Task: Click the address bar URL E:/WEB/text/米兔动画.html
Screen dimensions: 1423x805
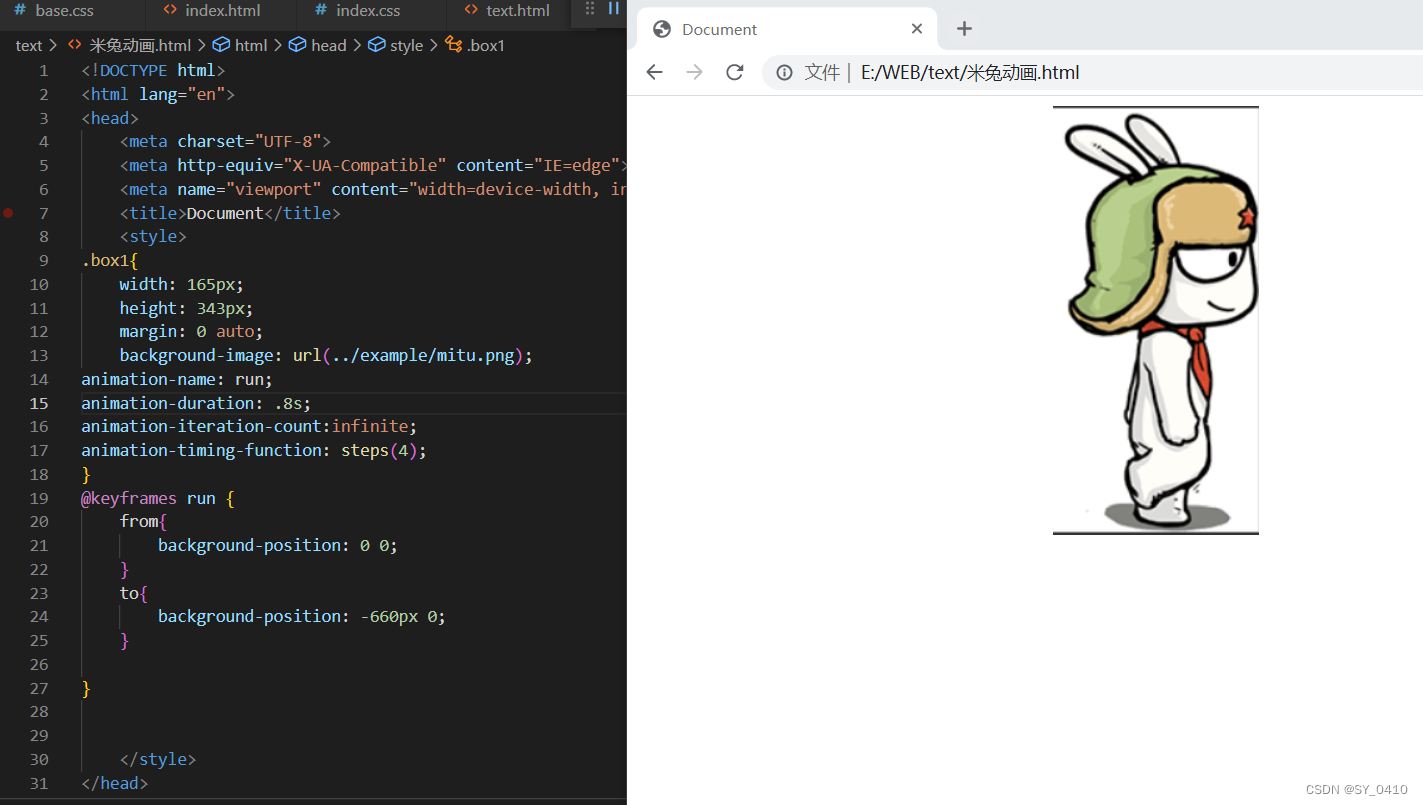Action: coord(970,72)
